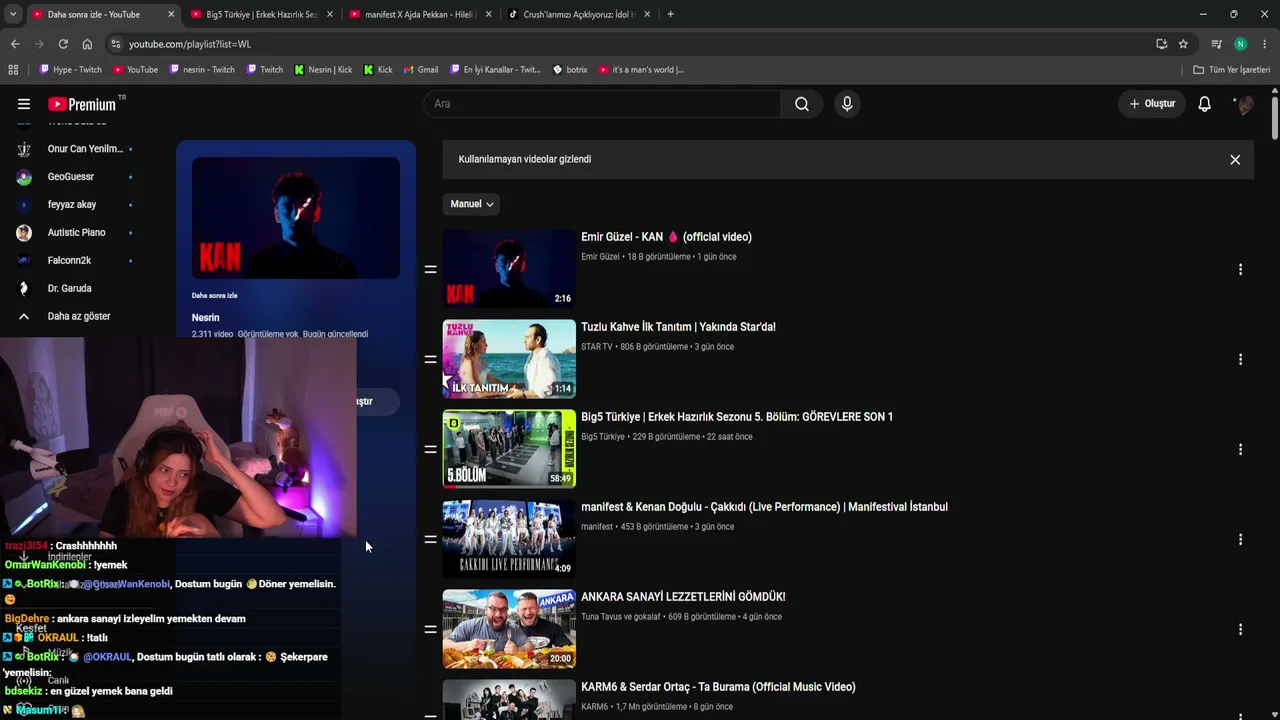Open GeoGuessr channel in sidebar
The image size is (1280, 720).
71,177
